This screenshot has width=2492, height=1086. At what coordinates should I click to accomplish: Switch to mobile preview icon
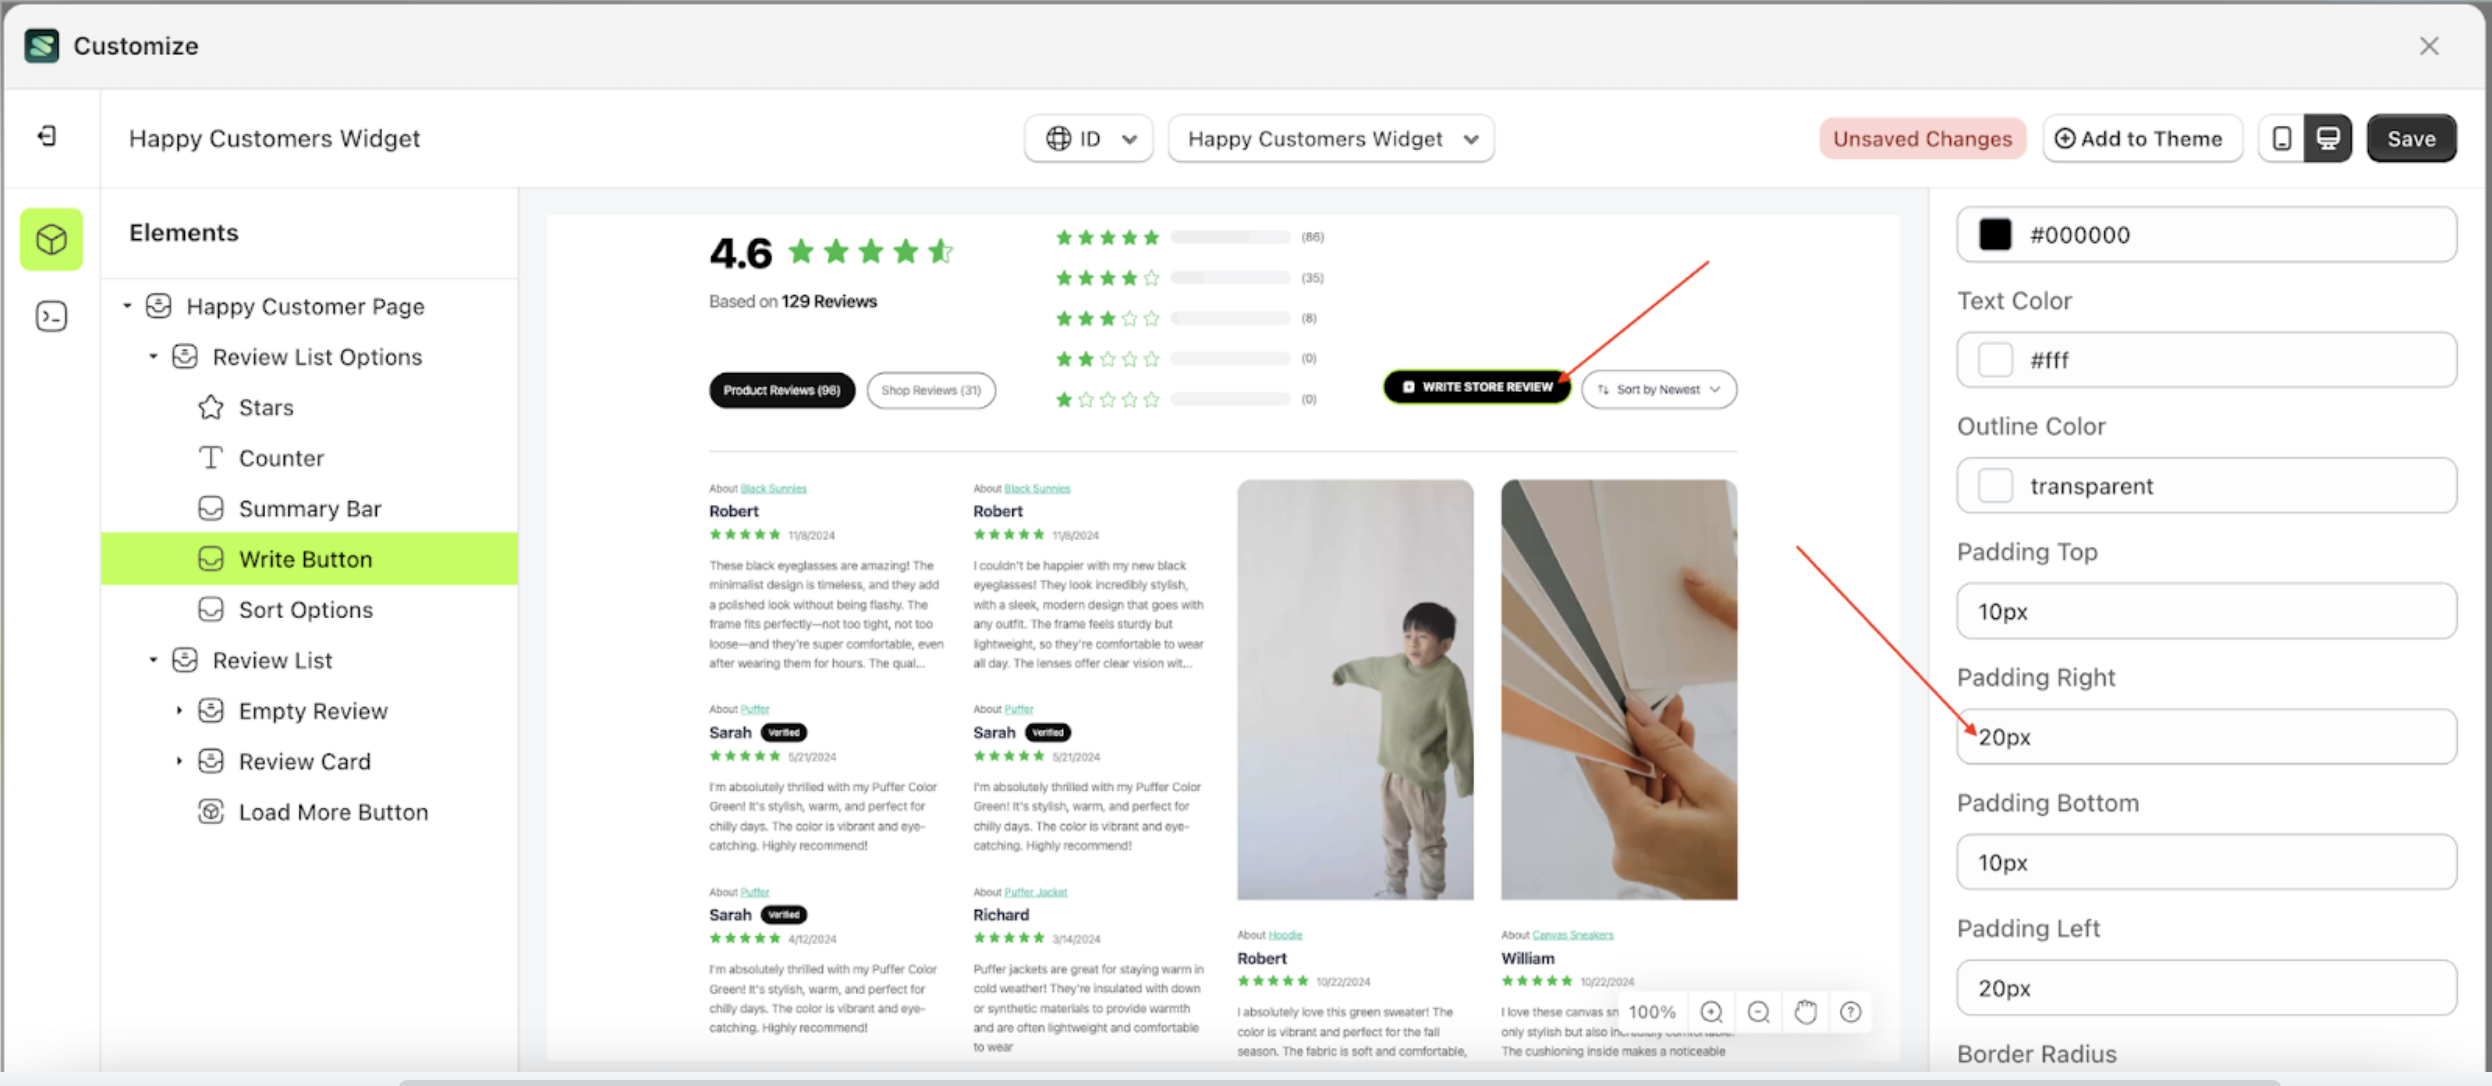point(2282,139)
